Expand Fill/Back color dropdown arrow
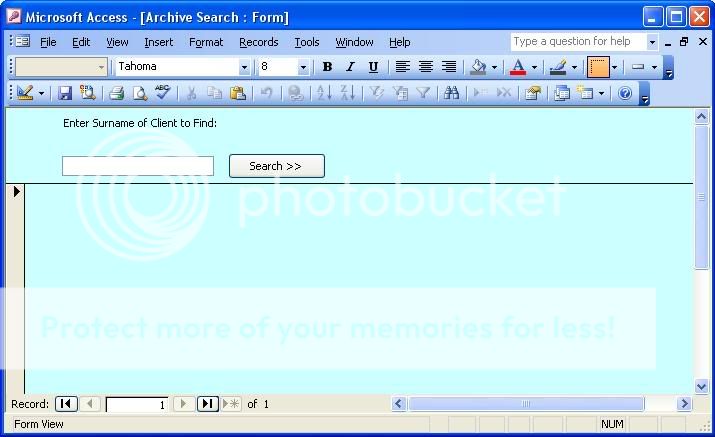Viewport: 715px width, 437px height. click(494, 68)
